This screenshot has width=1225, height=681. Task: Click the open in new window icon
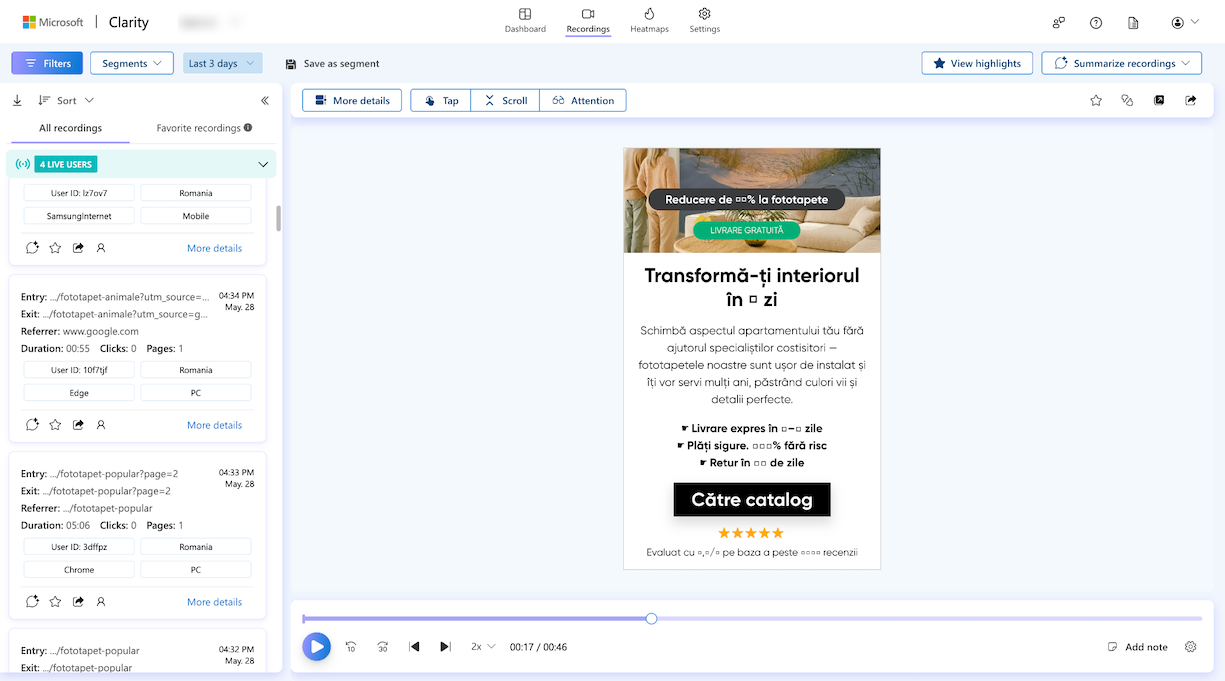[x=1159, y=100]
